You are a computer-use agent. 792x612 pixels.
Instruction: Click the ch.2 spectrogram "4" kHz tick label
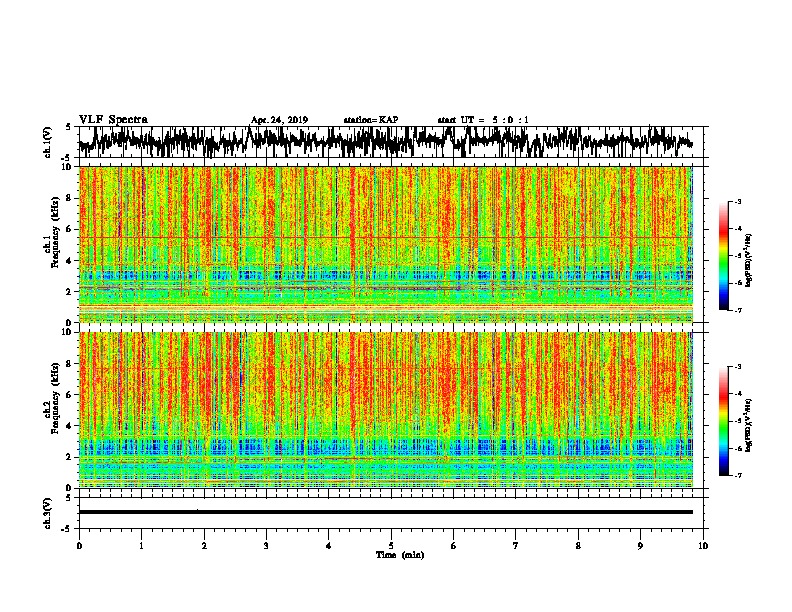pos(70,426)
